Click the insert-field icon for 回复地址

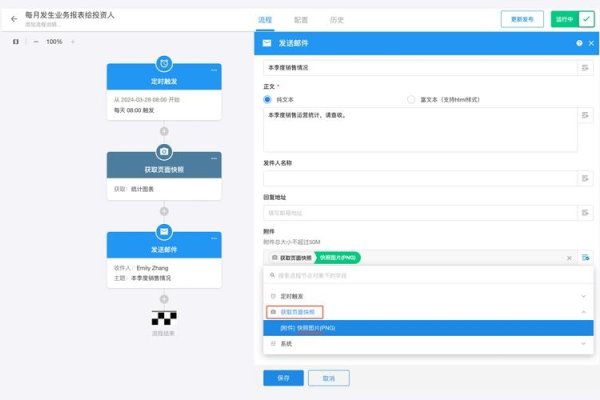(585, 213)
